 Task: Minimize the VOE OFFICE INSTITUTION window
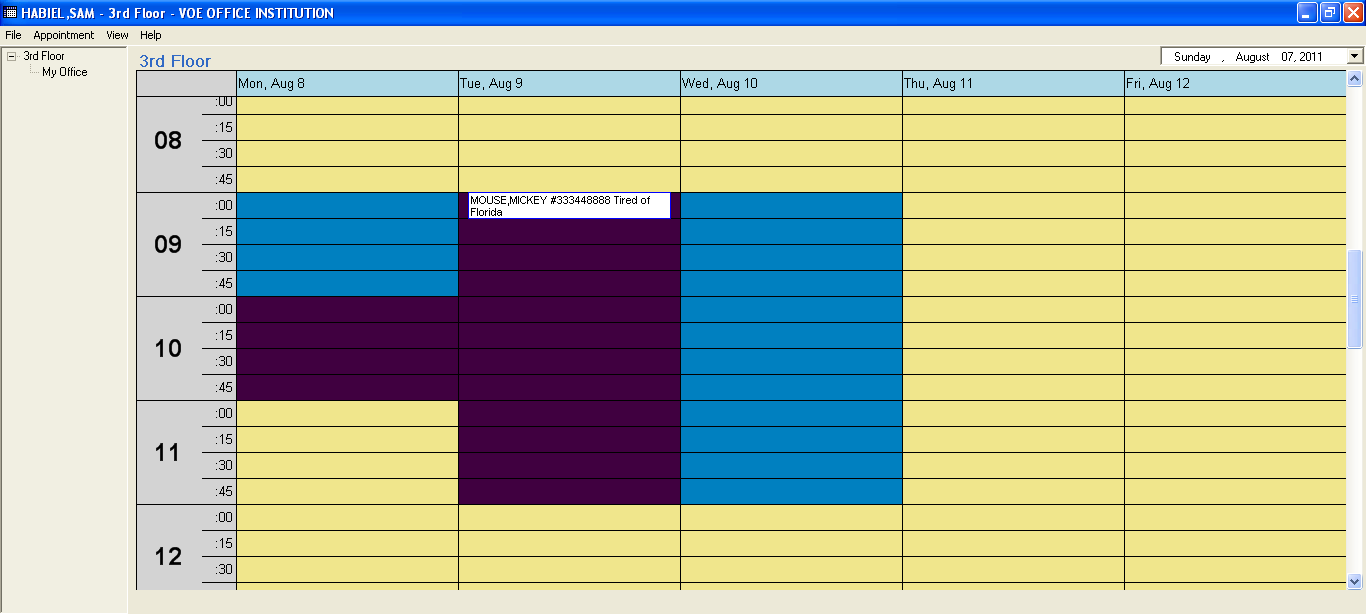(1308, 13)
